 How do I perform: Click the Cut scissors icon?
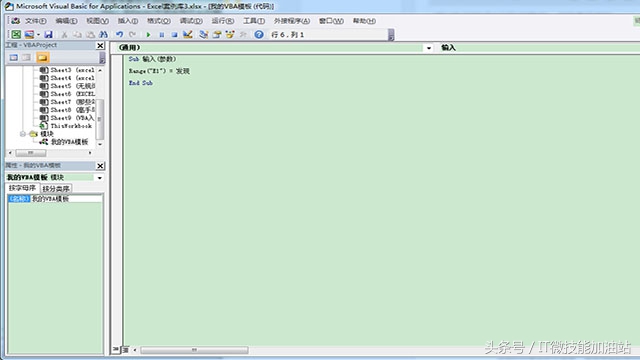pyautogui.click(x=64, y=35)
